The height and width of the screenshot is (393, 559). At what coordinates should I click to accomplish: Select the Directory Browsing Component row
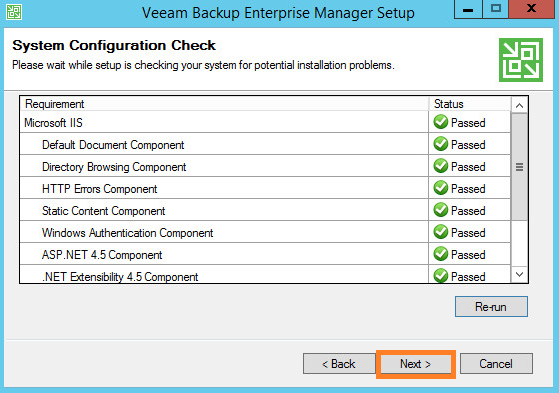tap(265, 166)
